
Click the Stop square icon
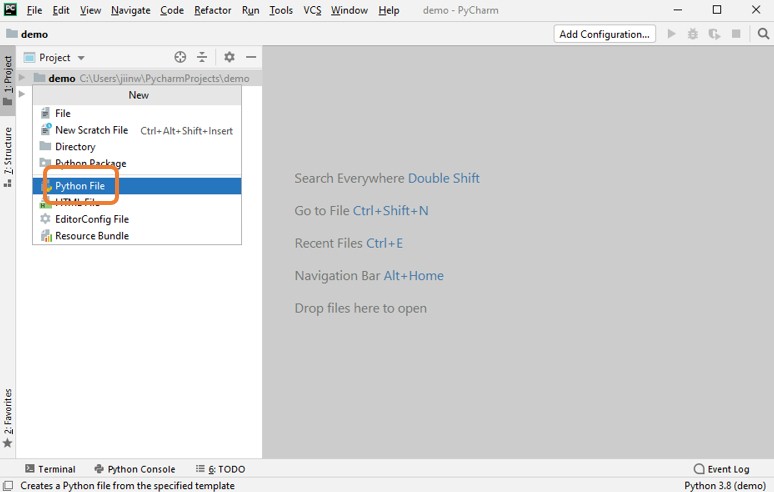click(x=736, y=34)
